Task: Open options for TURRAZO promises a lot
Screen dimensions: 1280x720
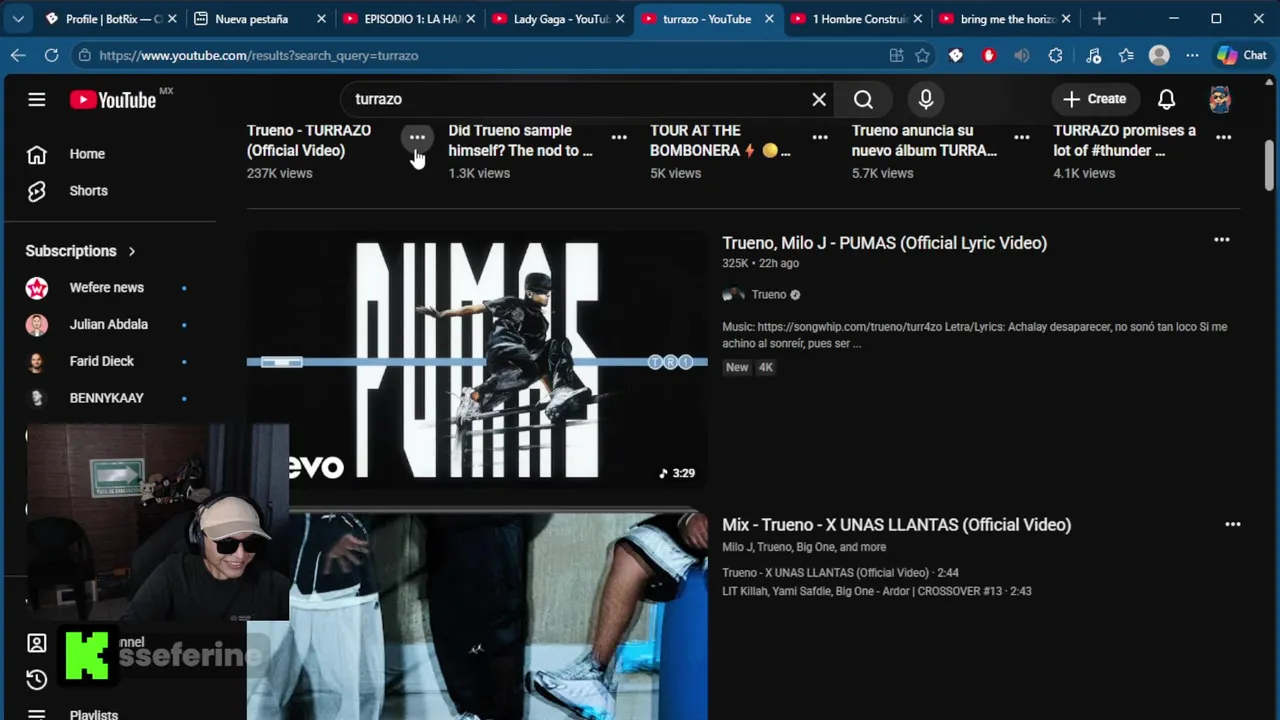Action: (x=1223, y=137)
